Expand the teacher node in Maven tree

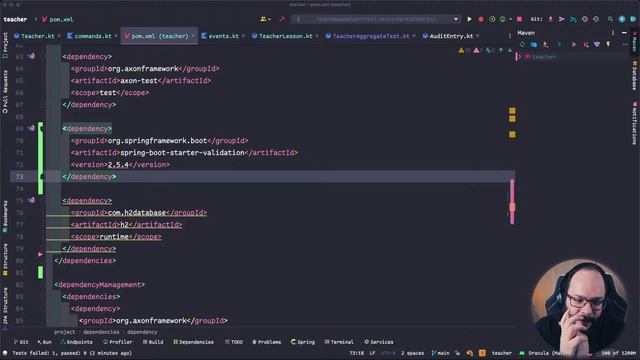[520, 57]
